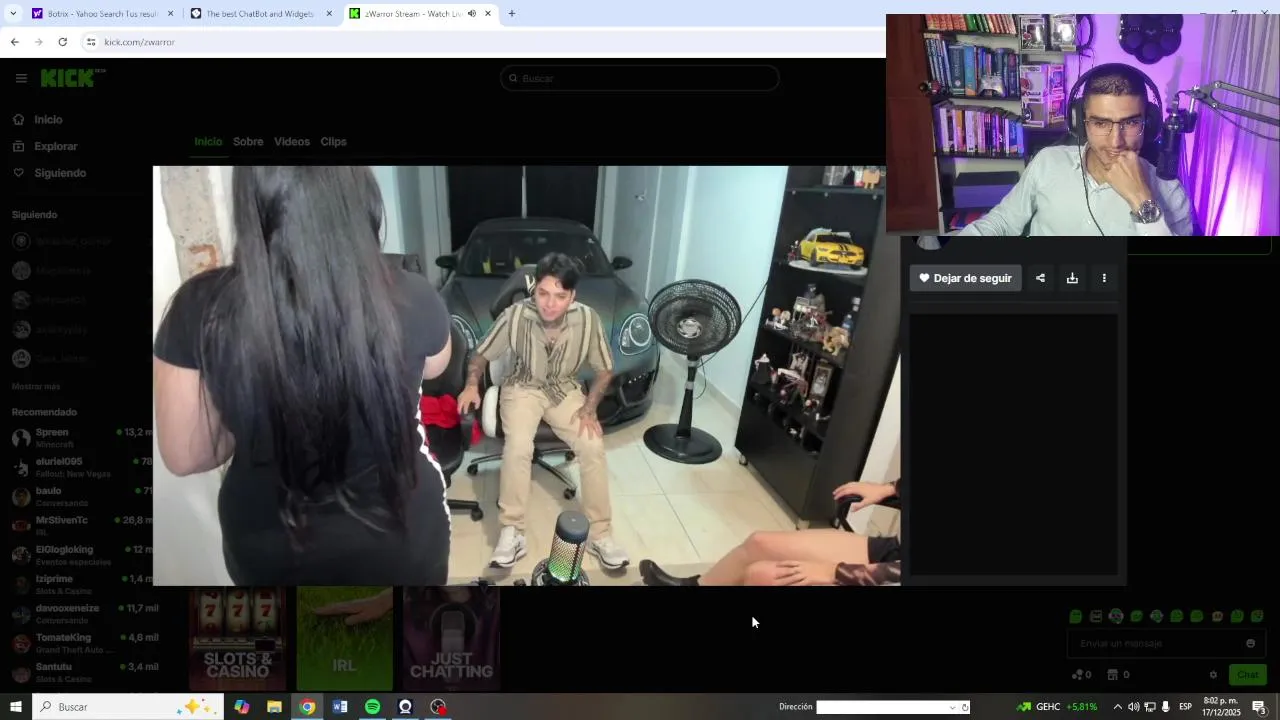
Task: Select the Inicio channel tab
Action: coord(208,141)
